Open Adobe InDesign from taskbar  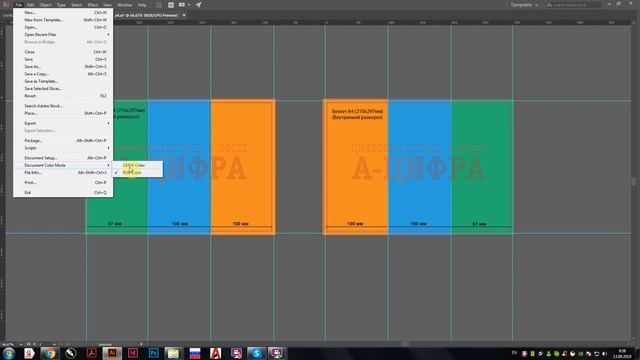[x=133, y=353]
